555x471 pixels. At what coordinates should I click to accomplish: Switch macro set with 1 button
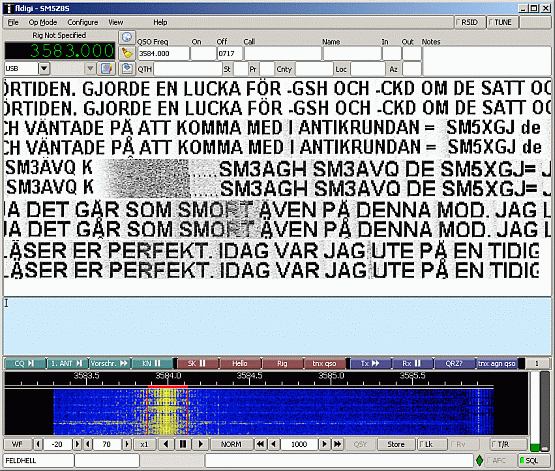click(537, 363)
